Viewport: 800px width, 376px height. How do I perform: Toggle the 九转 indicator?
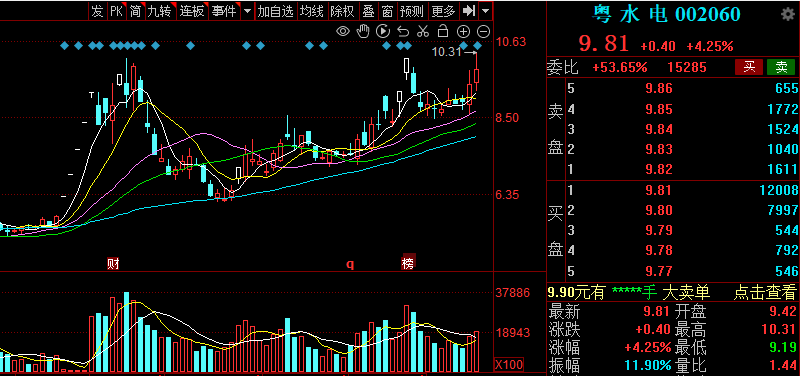pos(160,11)
